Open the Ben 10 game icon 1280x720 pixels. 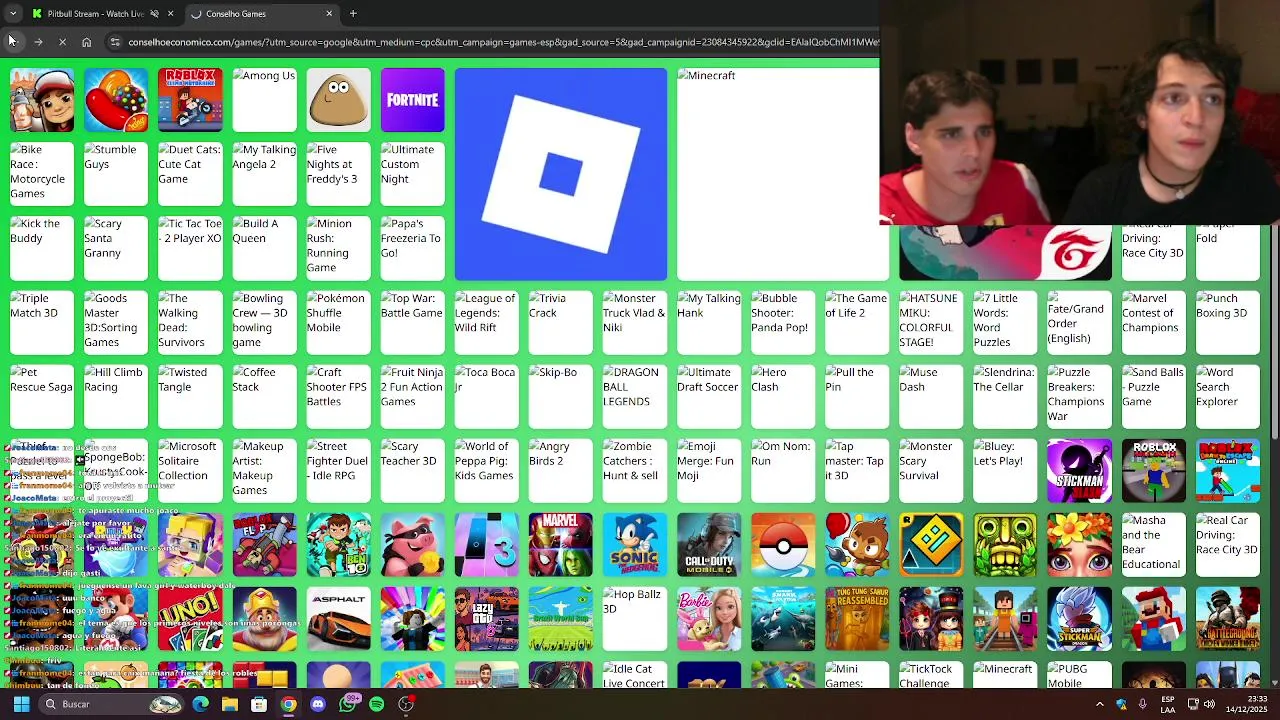pyautogui.click(x=338, y=544)
